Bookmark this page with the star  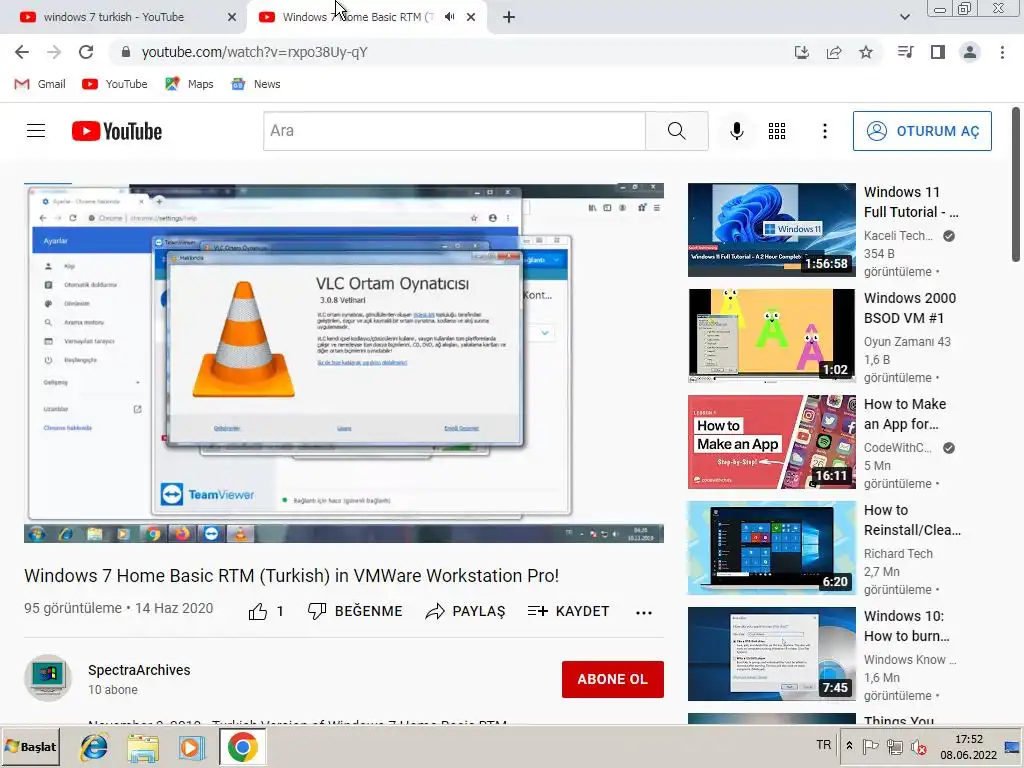pos(866,52)
